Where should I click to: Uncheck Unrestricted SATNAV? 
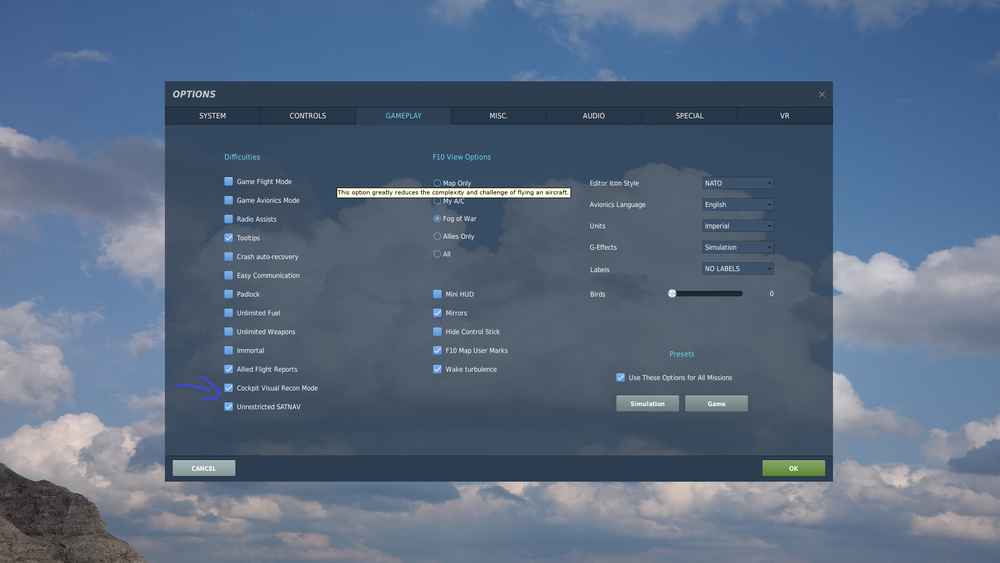click(x=228, y=407)
